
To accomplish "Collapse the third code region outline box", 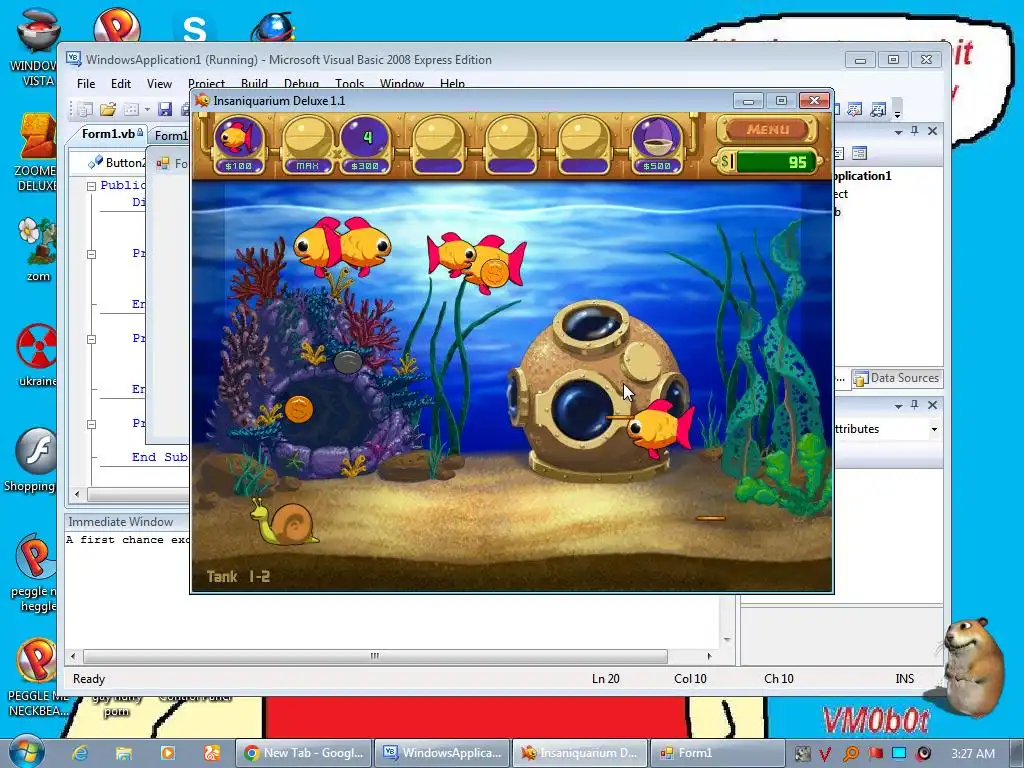I will pyautogui.click(x=91, y=339).
